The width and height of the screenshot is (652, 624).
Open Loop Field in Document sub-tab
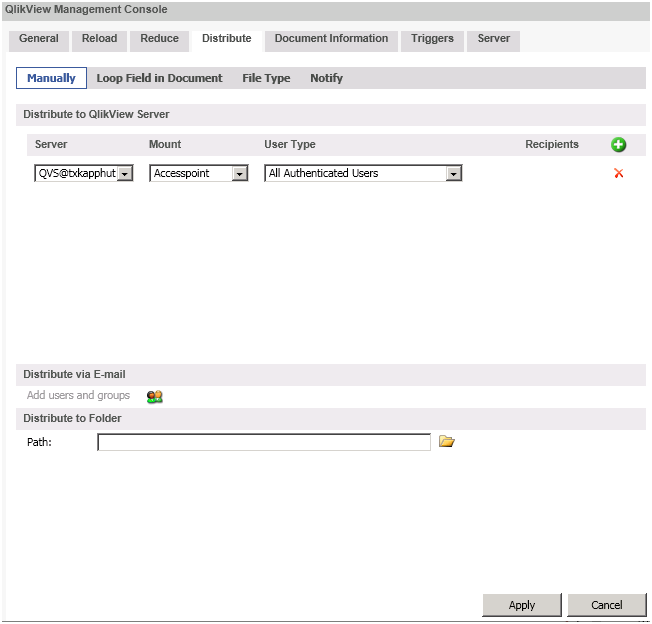(x=159, y=78)
